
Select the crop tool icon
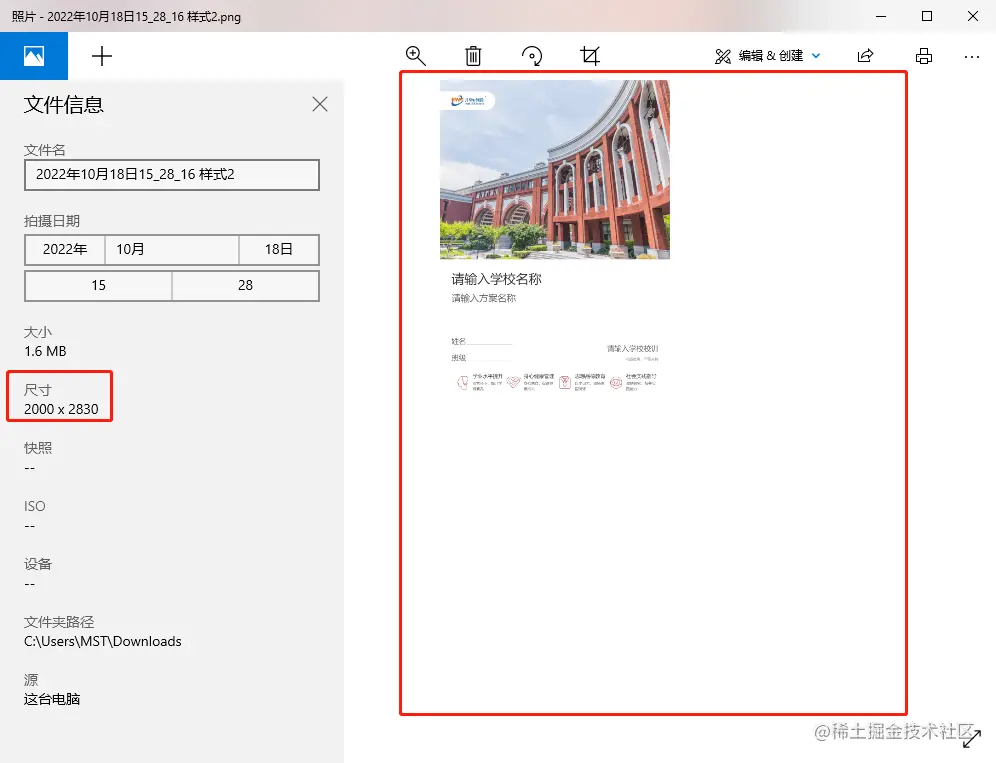(x=590, y=56)
